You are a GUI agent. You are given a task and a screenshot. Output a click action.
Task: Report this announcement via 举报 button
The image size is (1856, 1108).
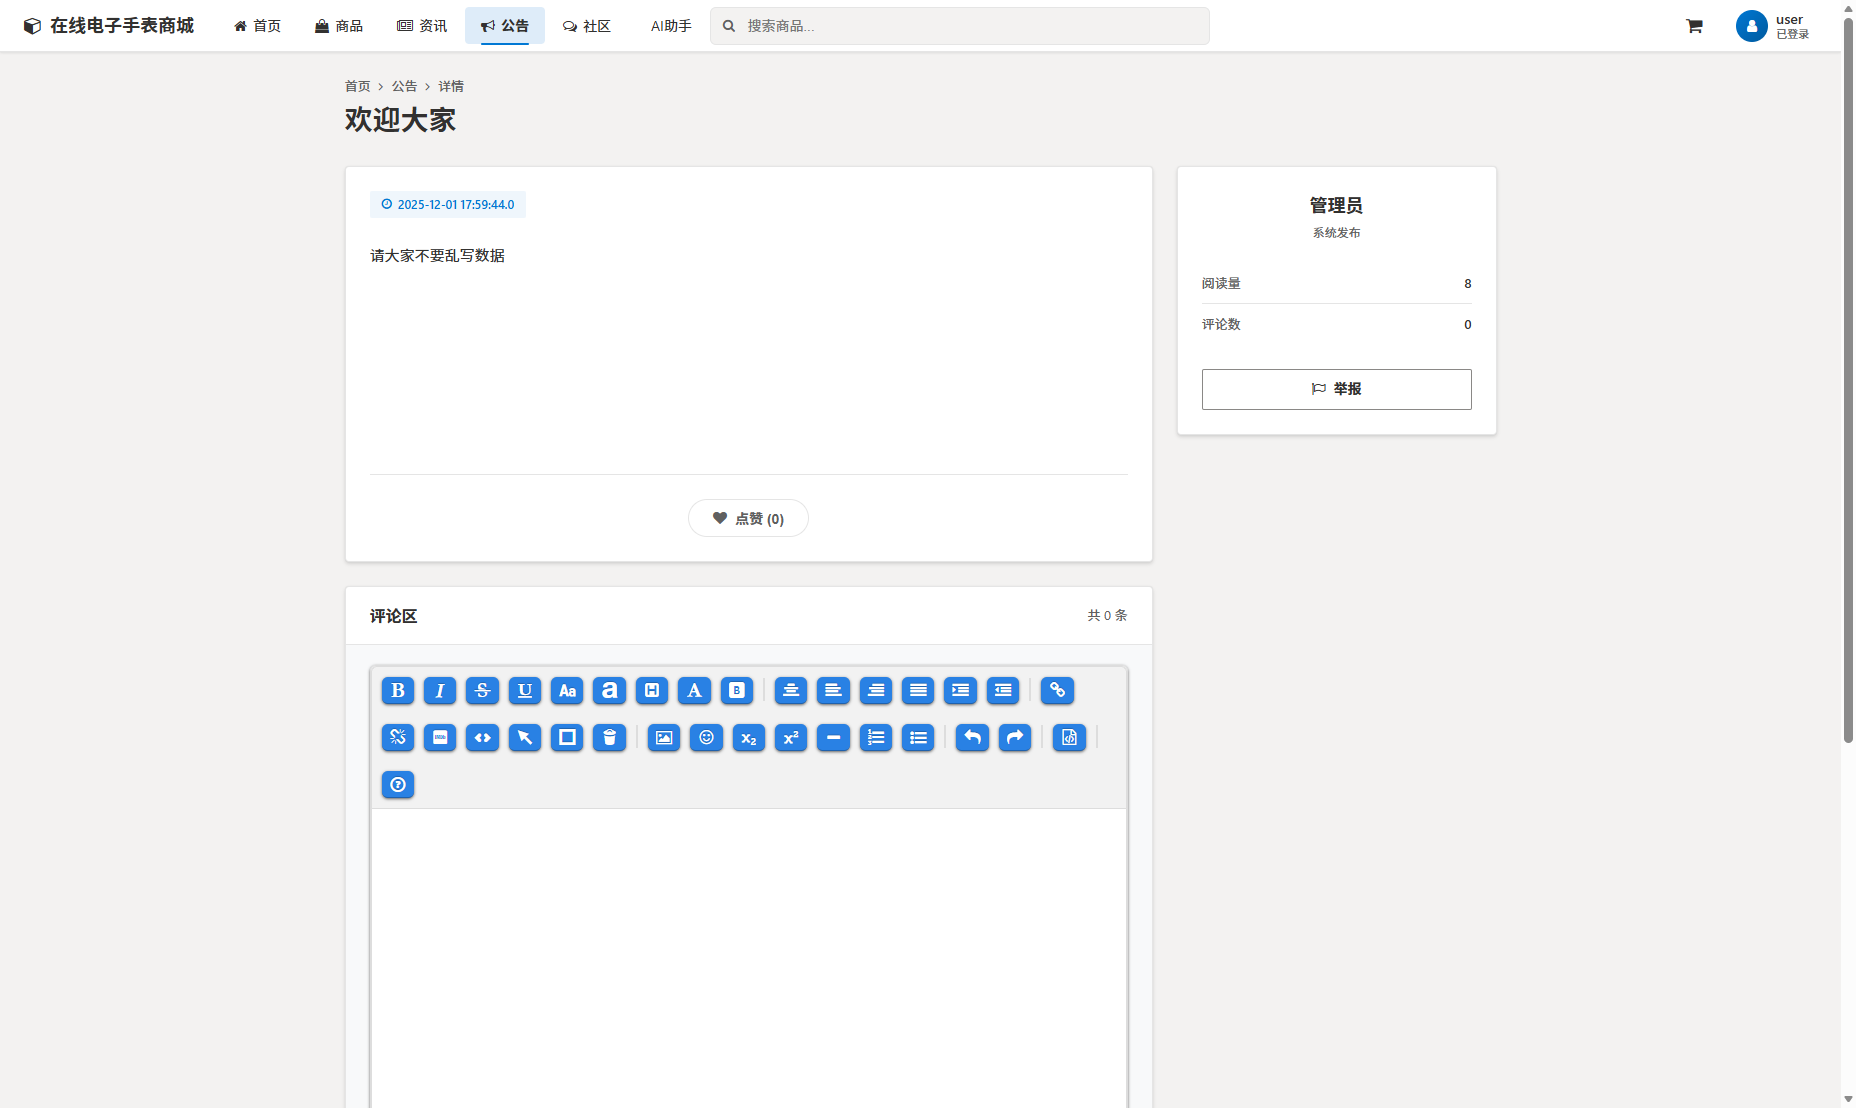pyautogui.click(x=1336, y=389)
